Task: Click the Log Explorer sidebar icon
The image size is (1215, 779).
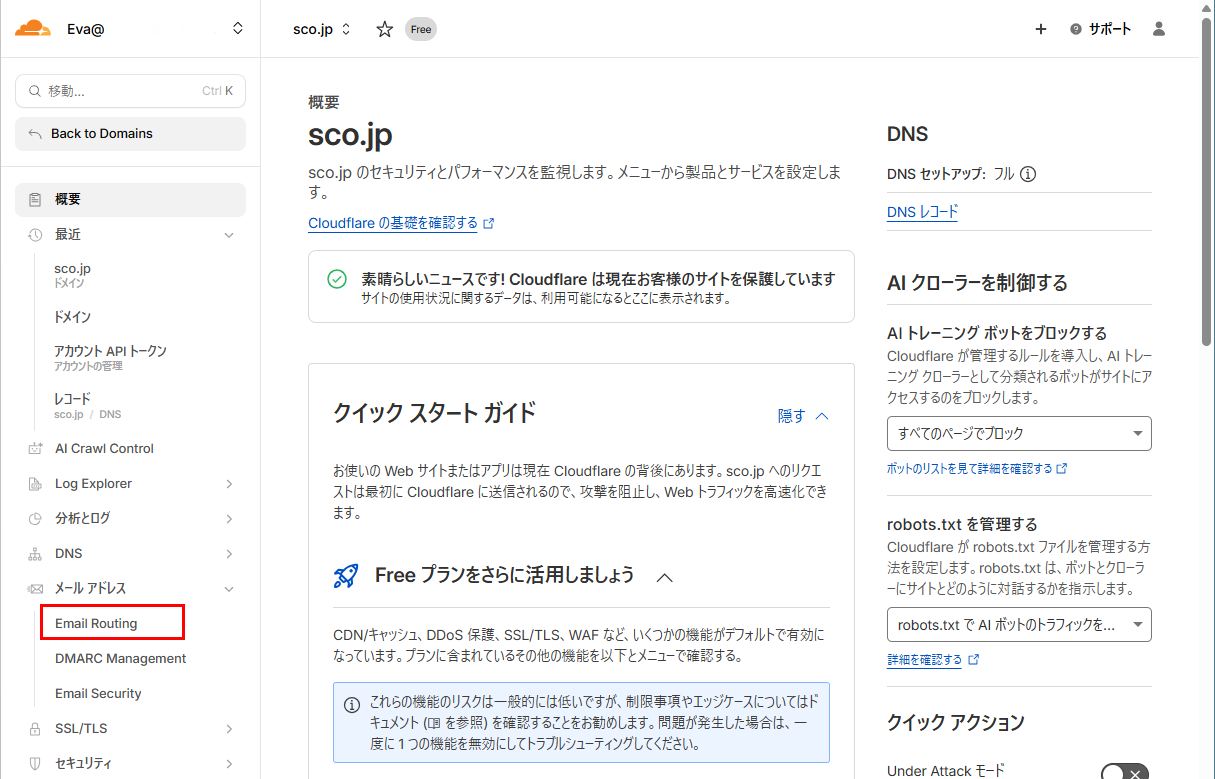Action: coord(34,483)
